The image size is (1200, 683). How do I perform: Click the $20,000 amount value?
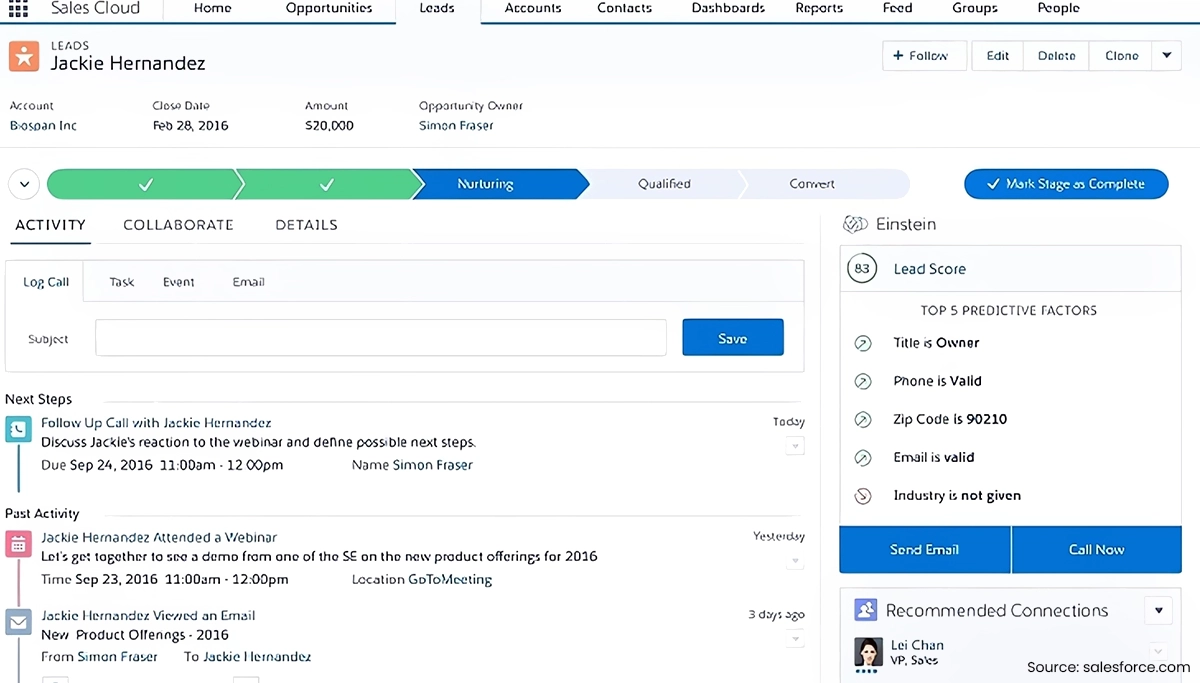(329, 126)
